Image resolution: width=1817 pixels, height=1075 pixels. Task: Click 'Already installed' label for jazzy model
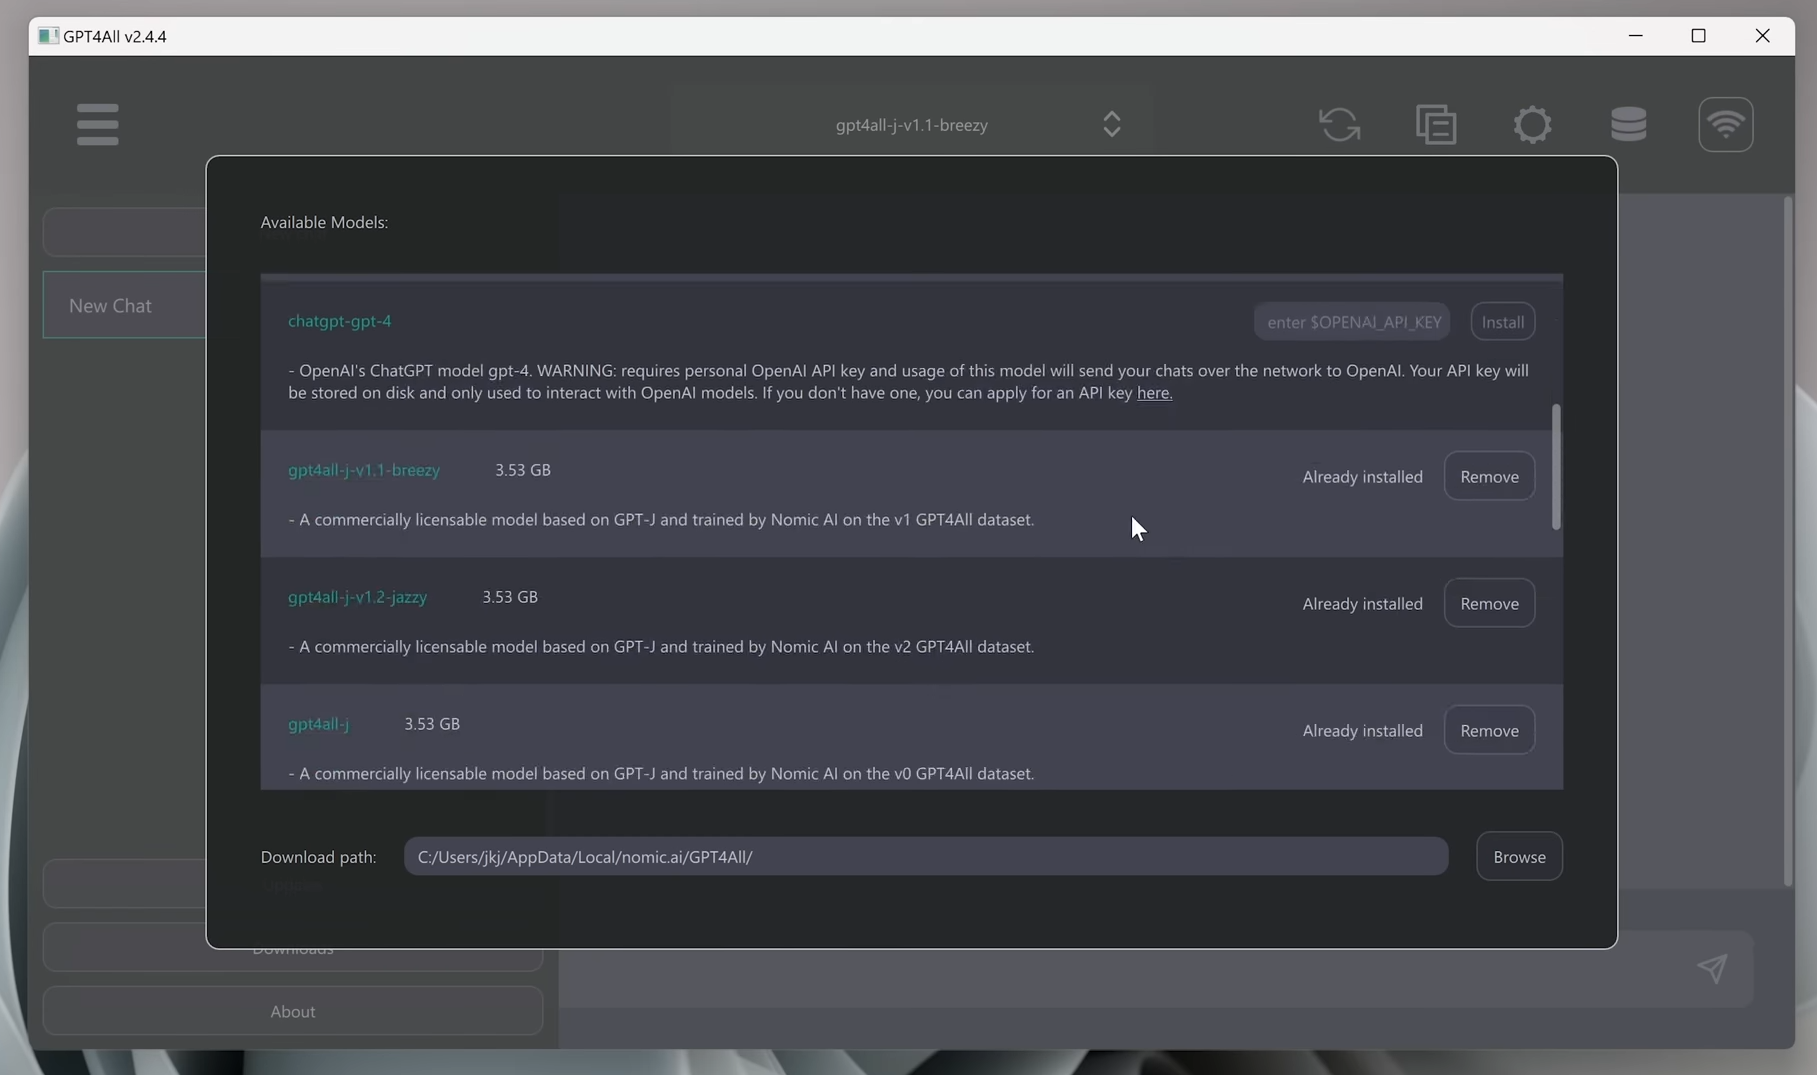click(x=1362, y=604)
